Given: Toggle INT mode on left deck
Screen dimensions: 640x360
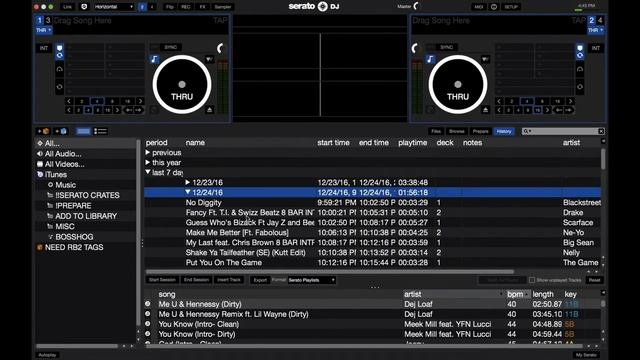Looking at the screenshot, I should coord(44,48).
